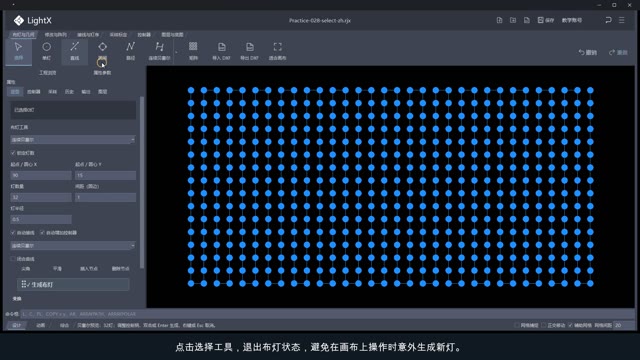Open the modify and array ribbon tab
This screenshot has height=360, width=640.
[x=56, y=35]
